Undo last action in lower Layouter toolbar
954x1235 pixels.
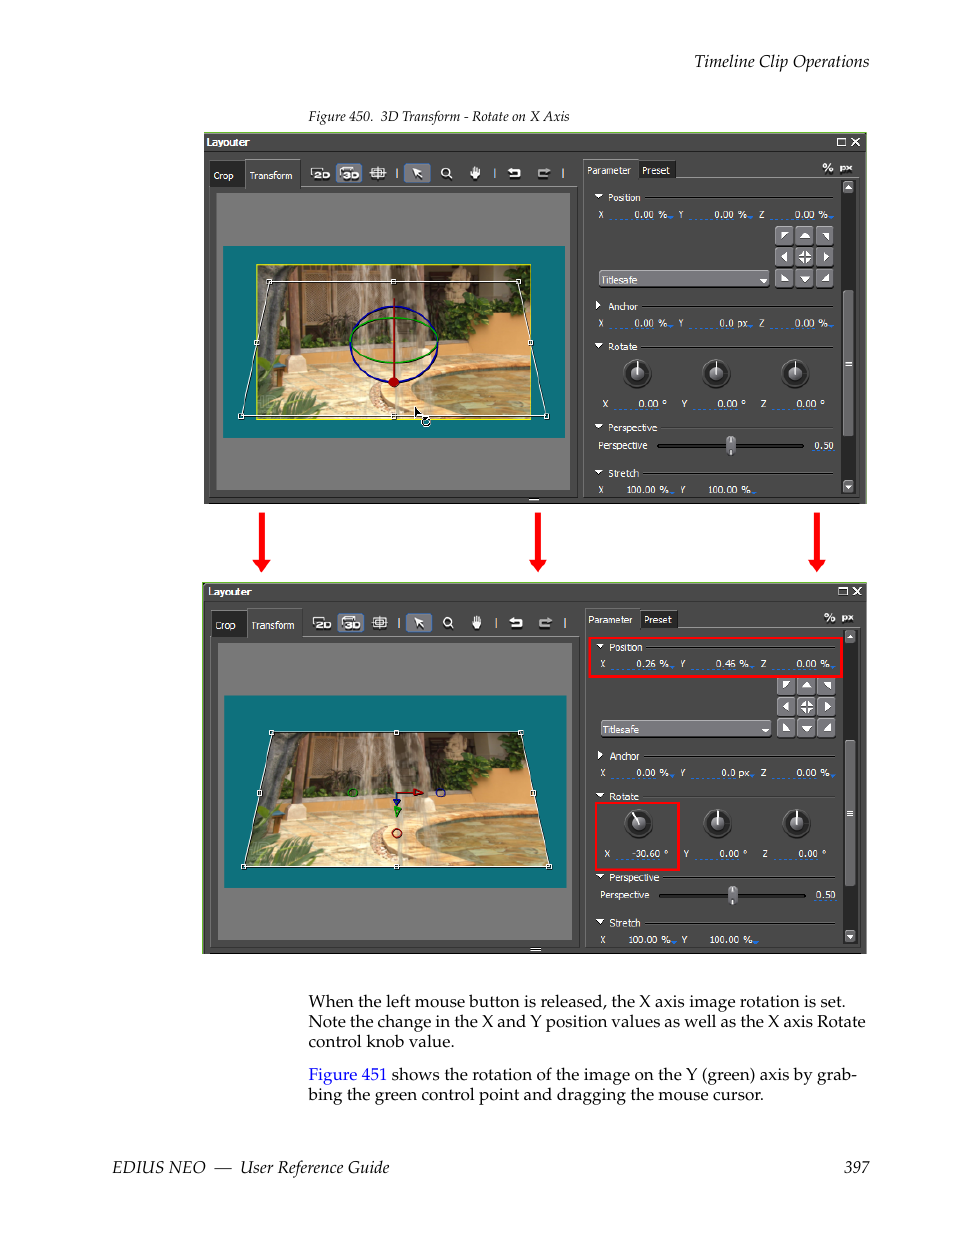tap(516, 623)
